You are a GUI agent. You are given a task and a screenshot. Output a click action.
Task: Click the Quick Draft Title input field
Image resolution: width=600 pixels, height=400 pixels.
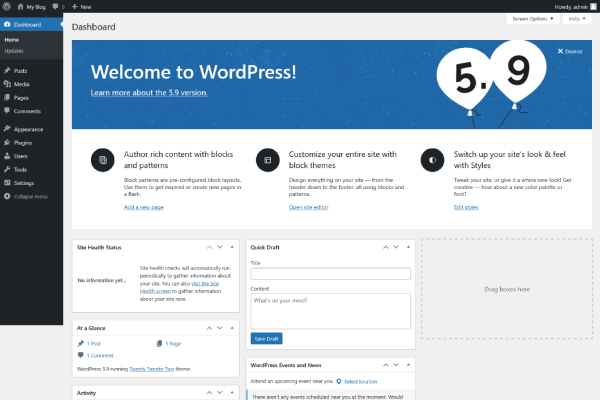(x=331, y=274)
